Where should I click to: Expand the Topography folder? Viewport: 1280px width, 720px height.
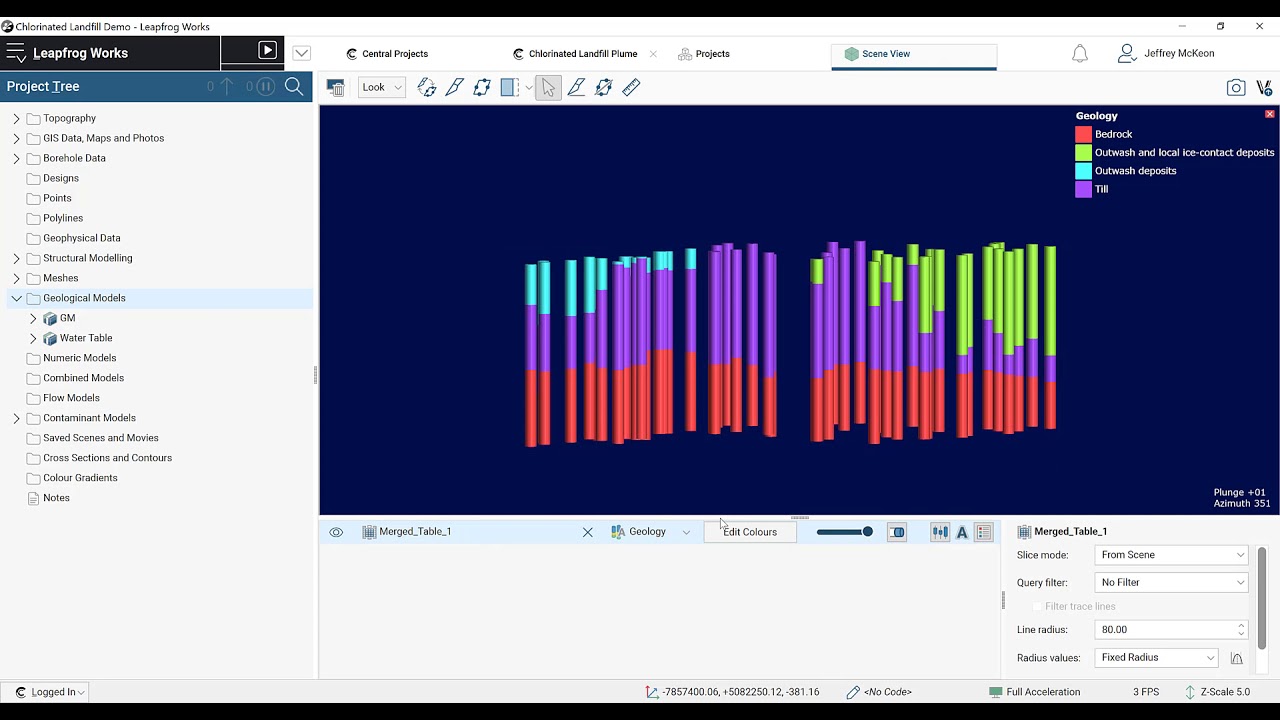[16, 118]
